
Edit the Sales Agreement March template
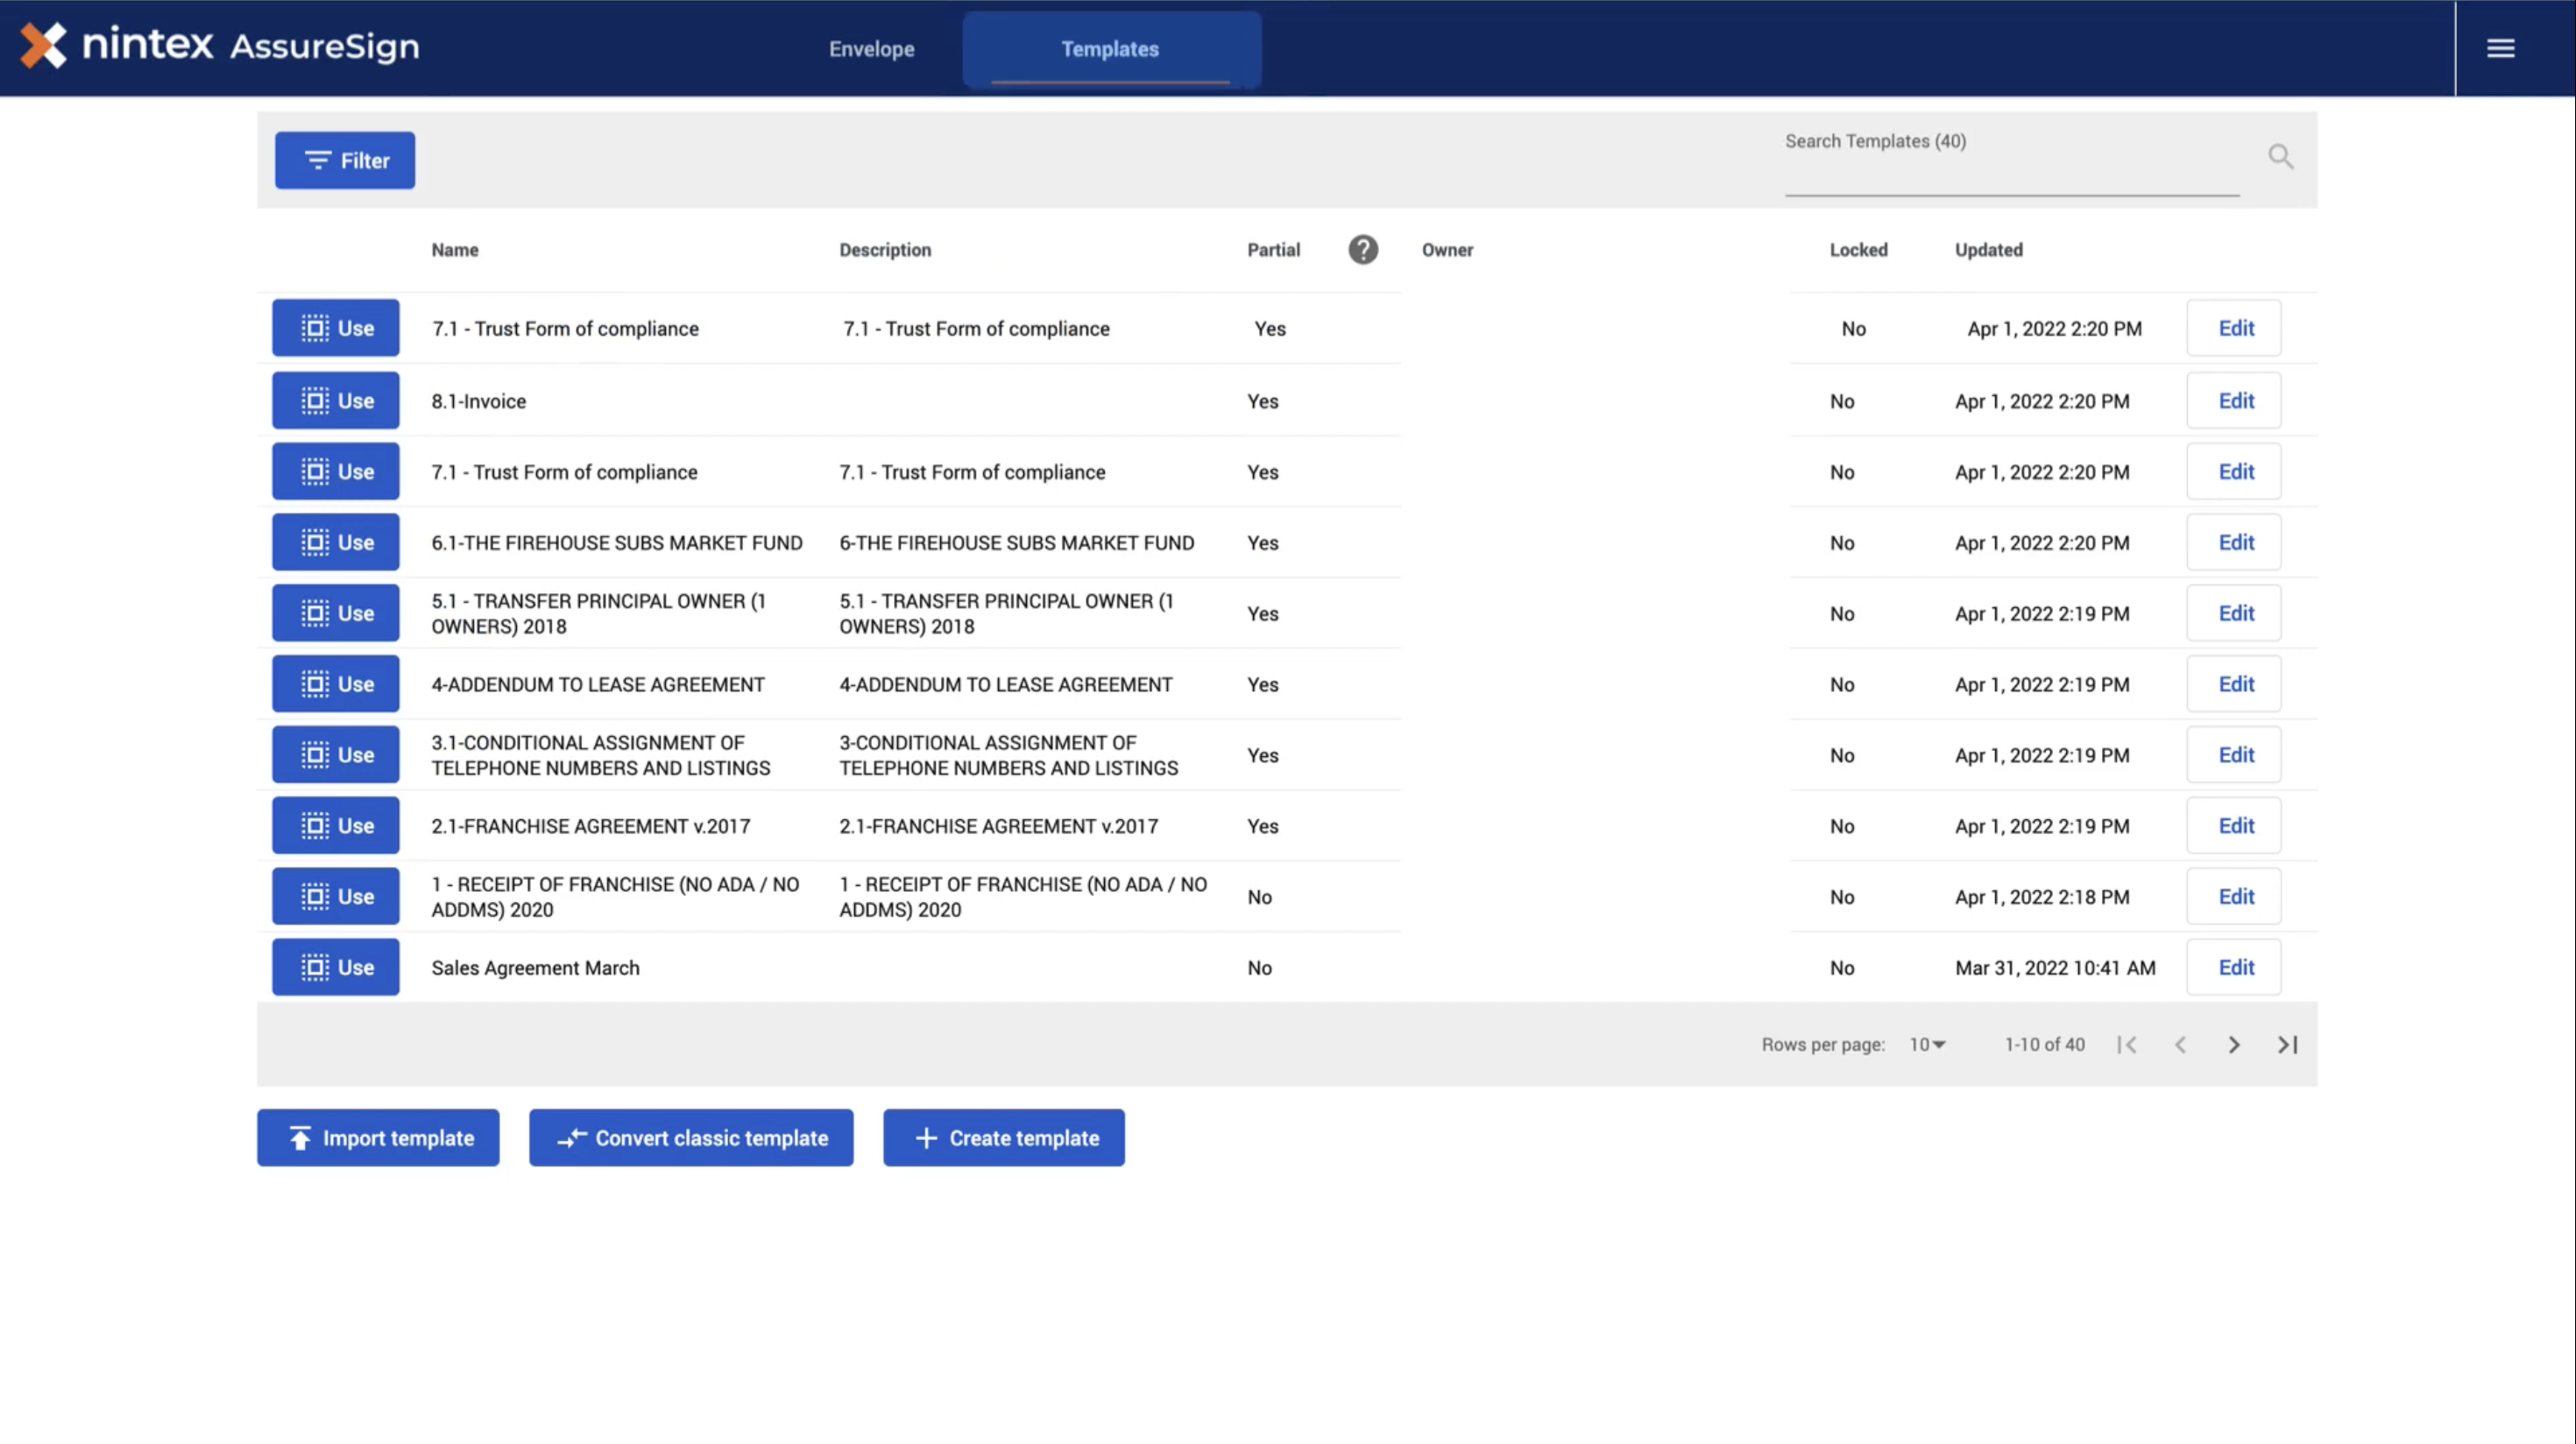(2234, 967)
